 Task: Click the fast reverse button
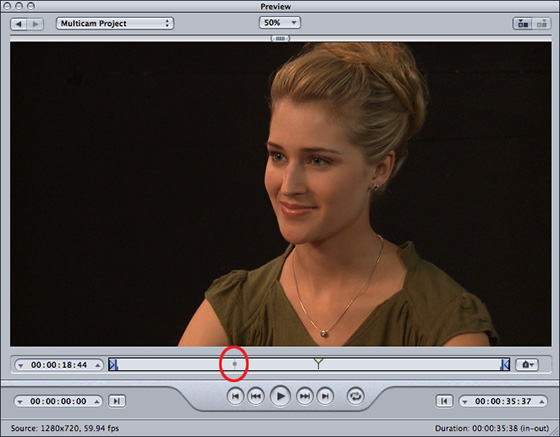(256, 396)
